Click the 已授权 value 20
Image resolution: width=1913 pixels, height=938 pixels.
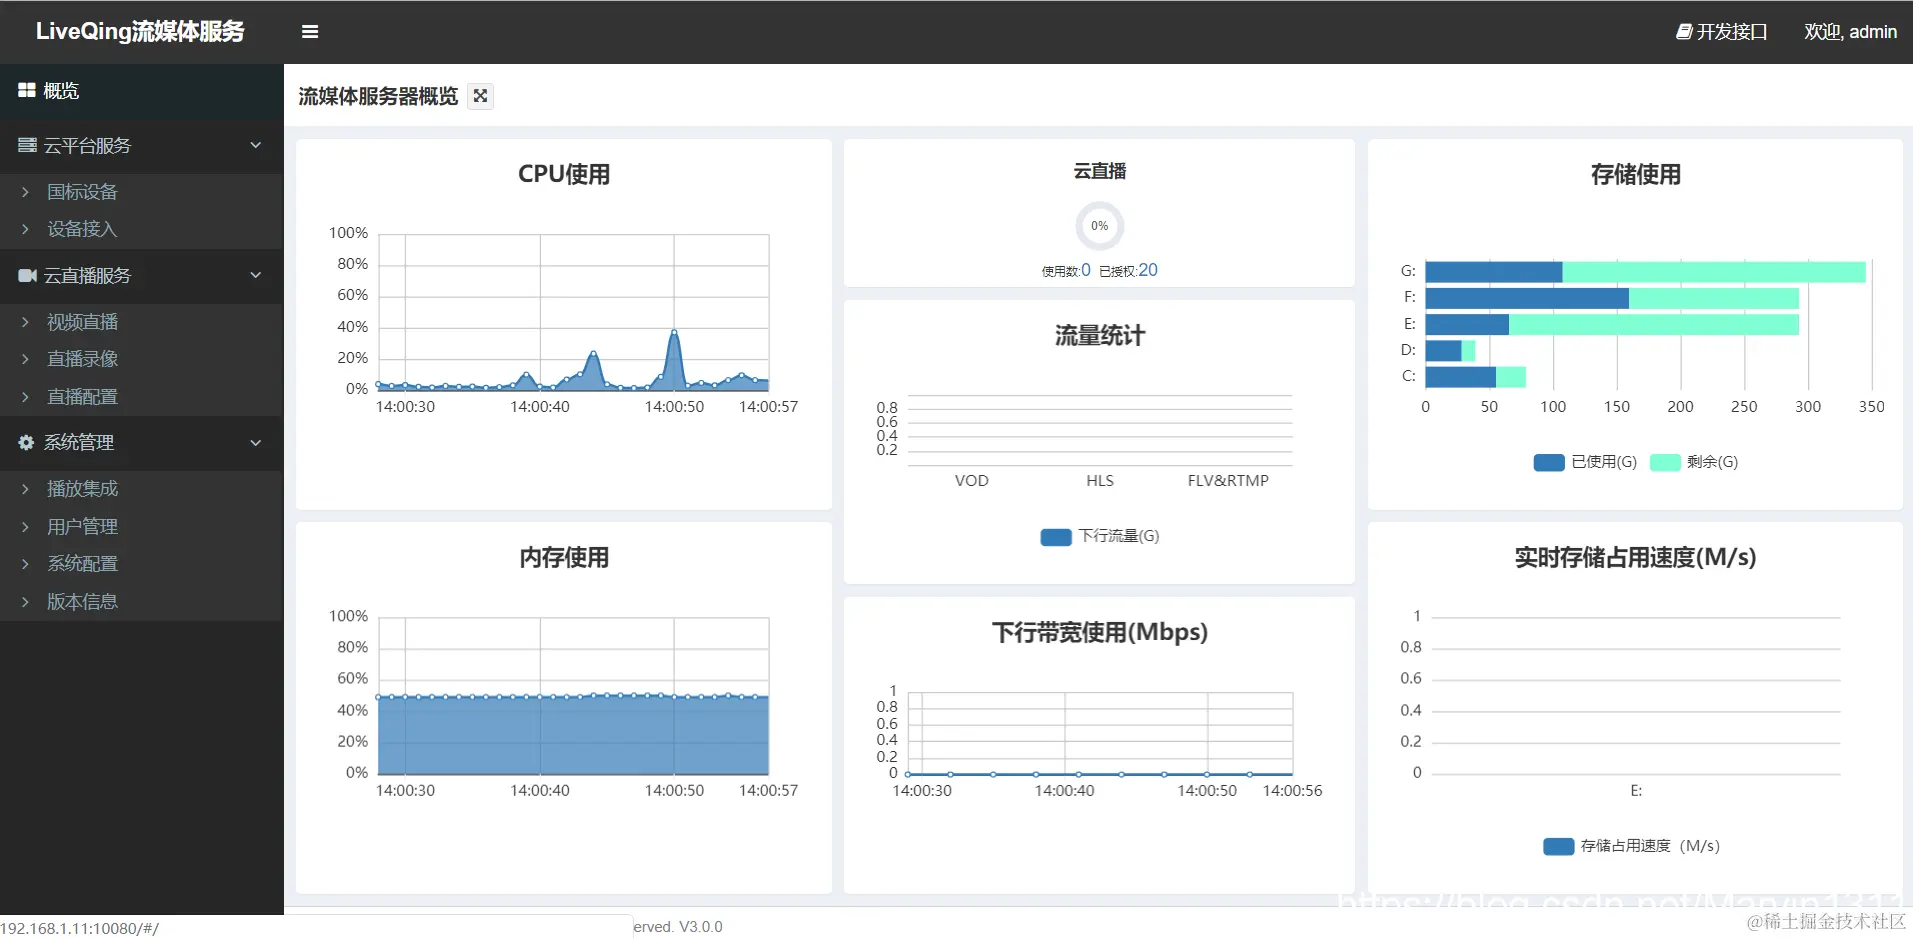(1148, 270)
